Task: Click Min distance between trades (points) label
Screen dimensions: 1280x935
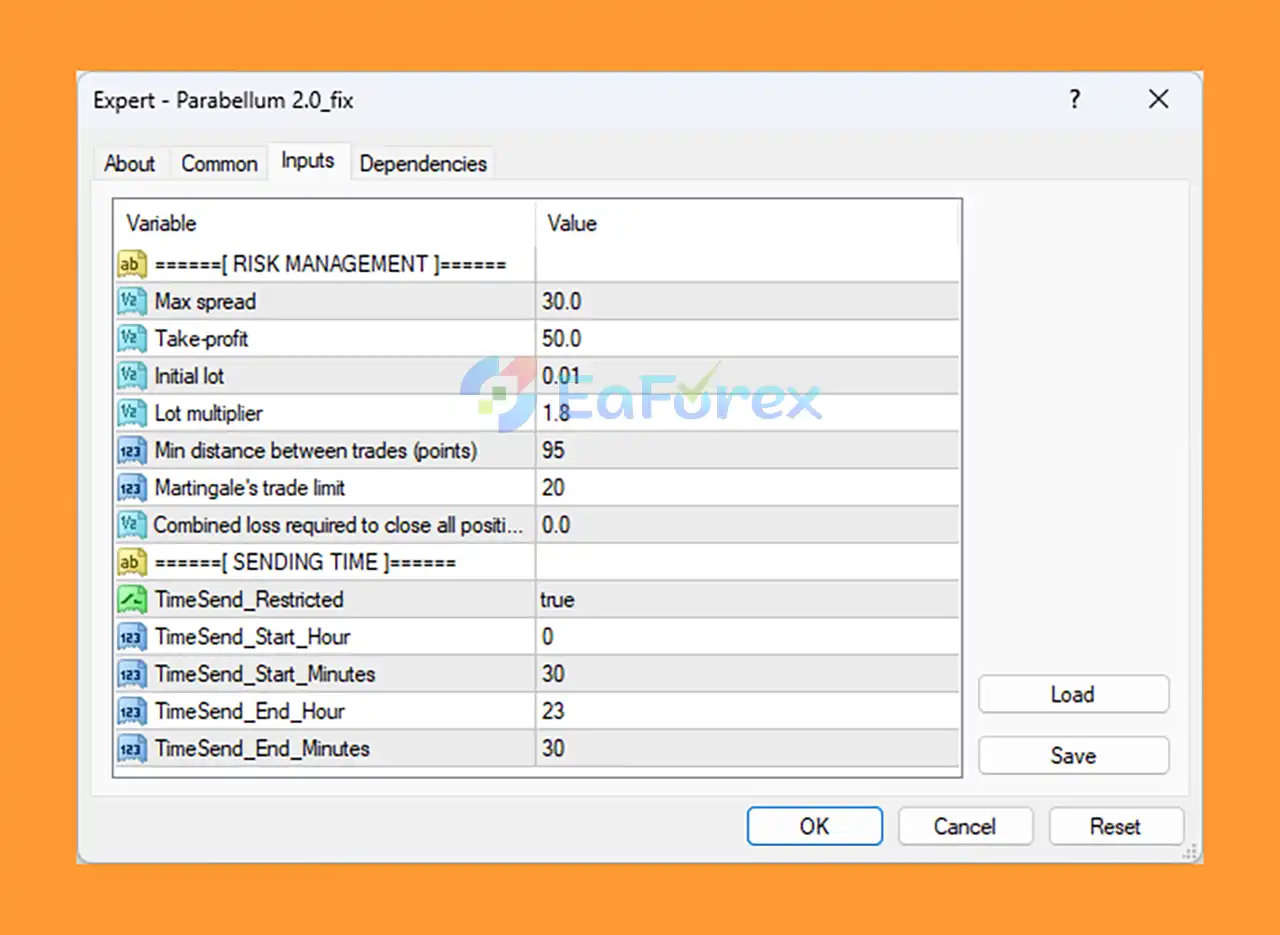Action: (x=315, y=450)
